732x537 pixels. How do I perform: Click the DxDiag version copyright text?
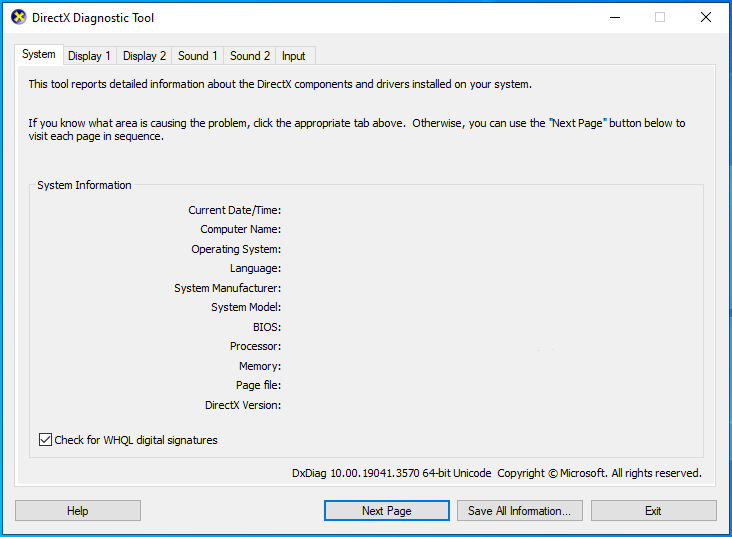[496, 473]
